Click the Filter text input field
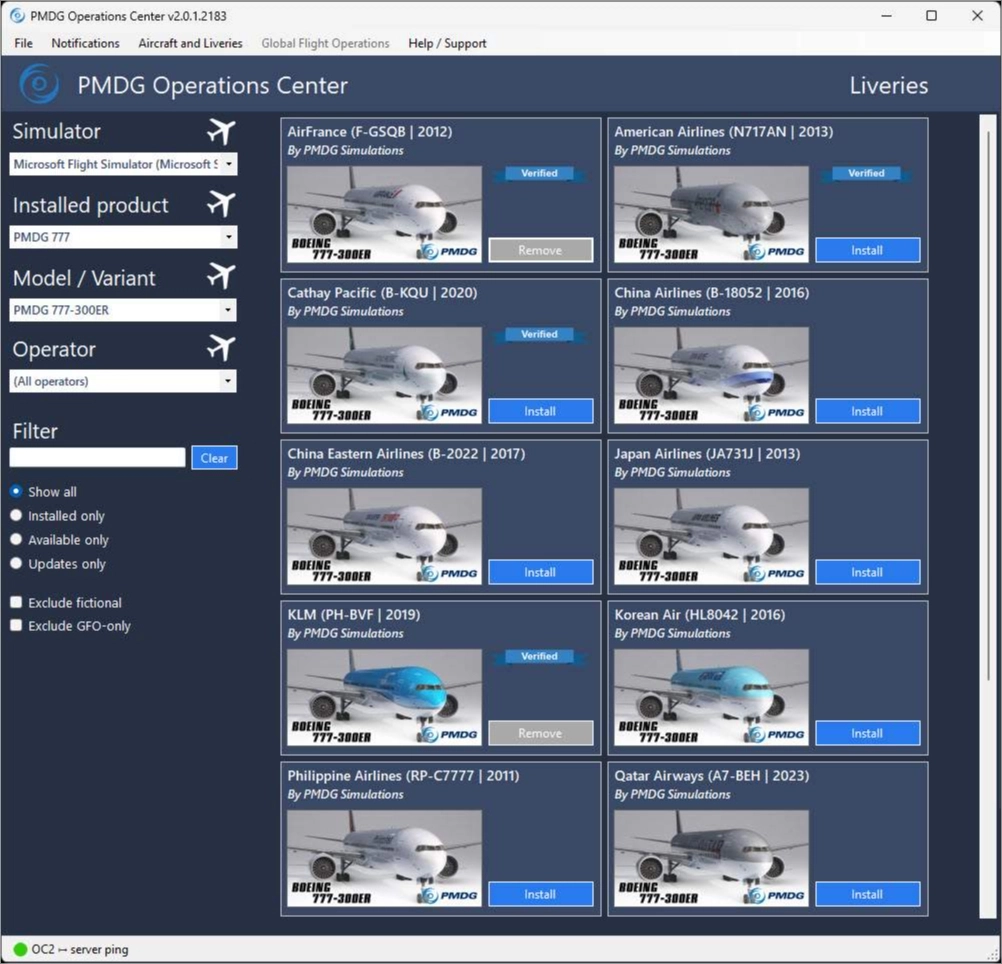Image resolution: width=1002 pixels, height=964 pixels. click(x=97, y=458)
